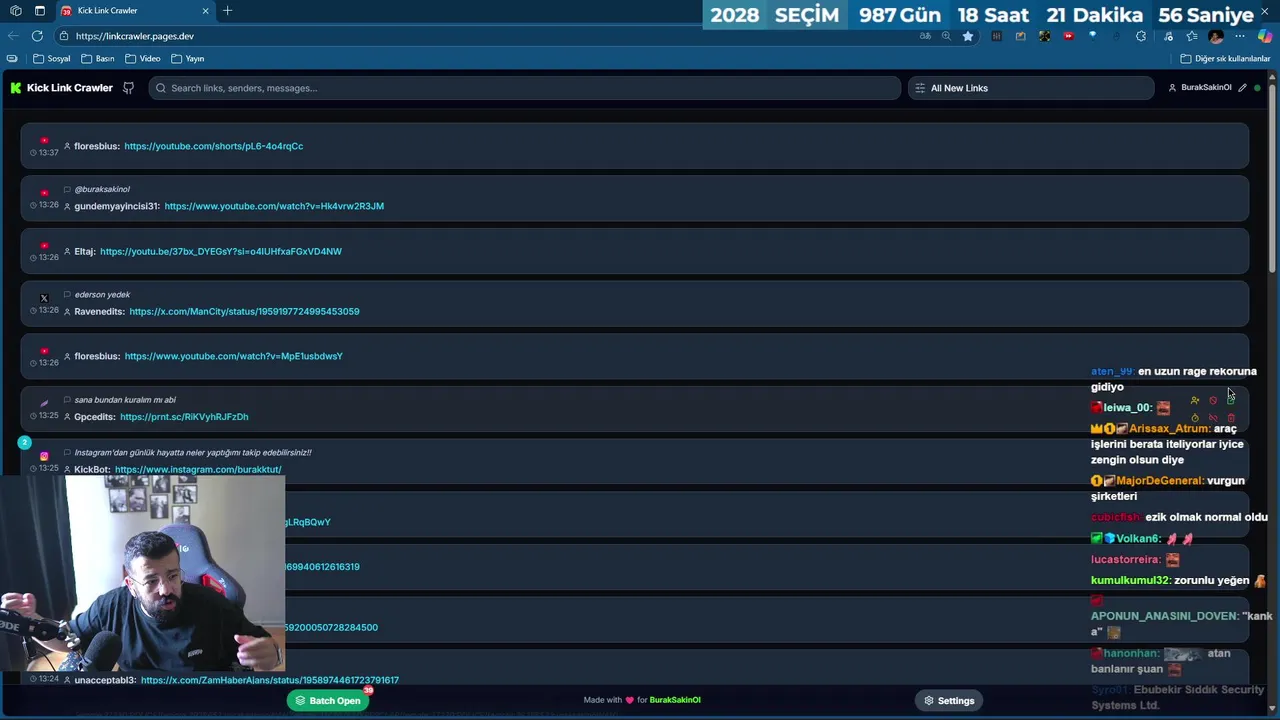Open floresbius youtube.com/shorts link

(x=214, y=146)
